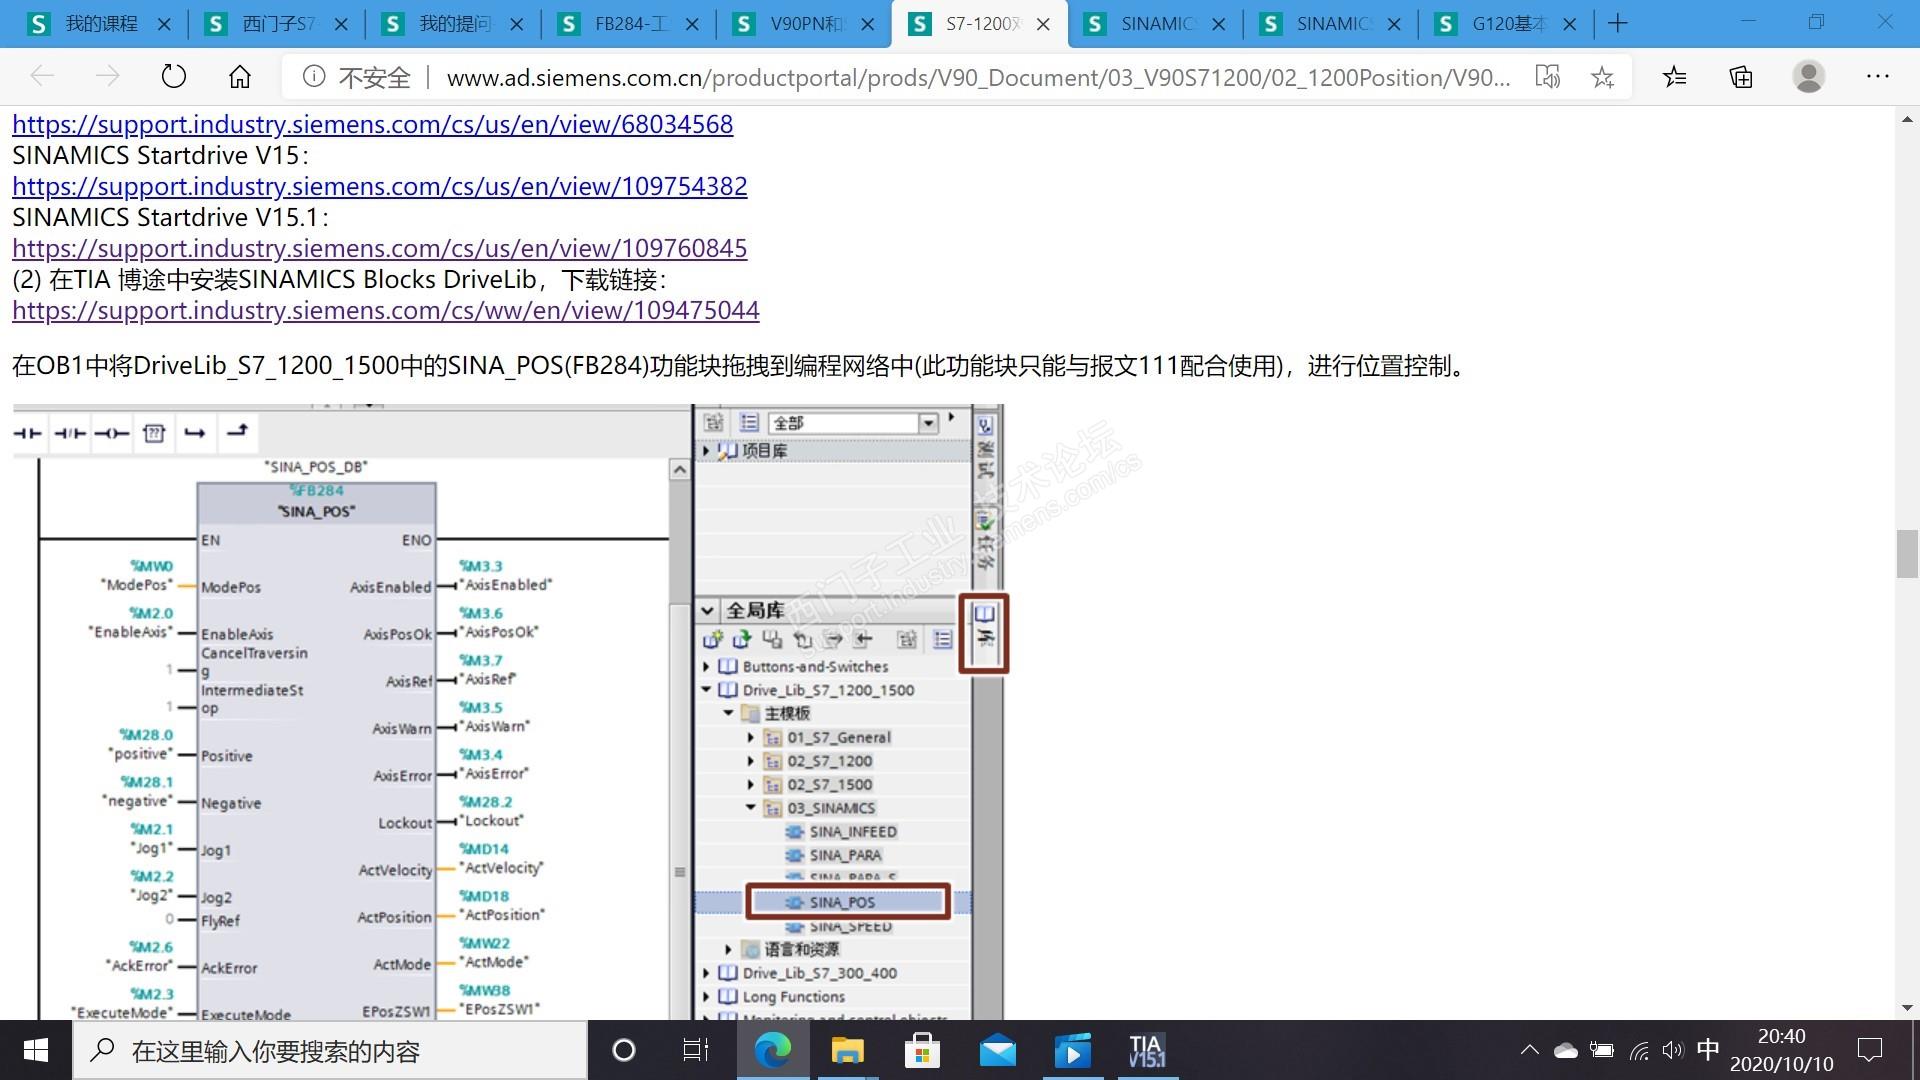This screenshot has width=1920, height=1080.
Task: Add page to favorites star
Action: (1602, 77)
